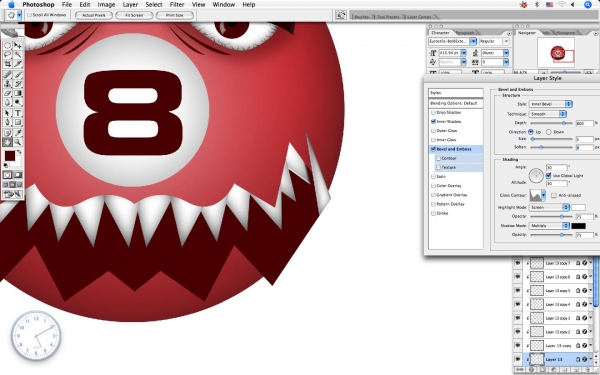Select the Move tool

(18, 45)
